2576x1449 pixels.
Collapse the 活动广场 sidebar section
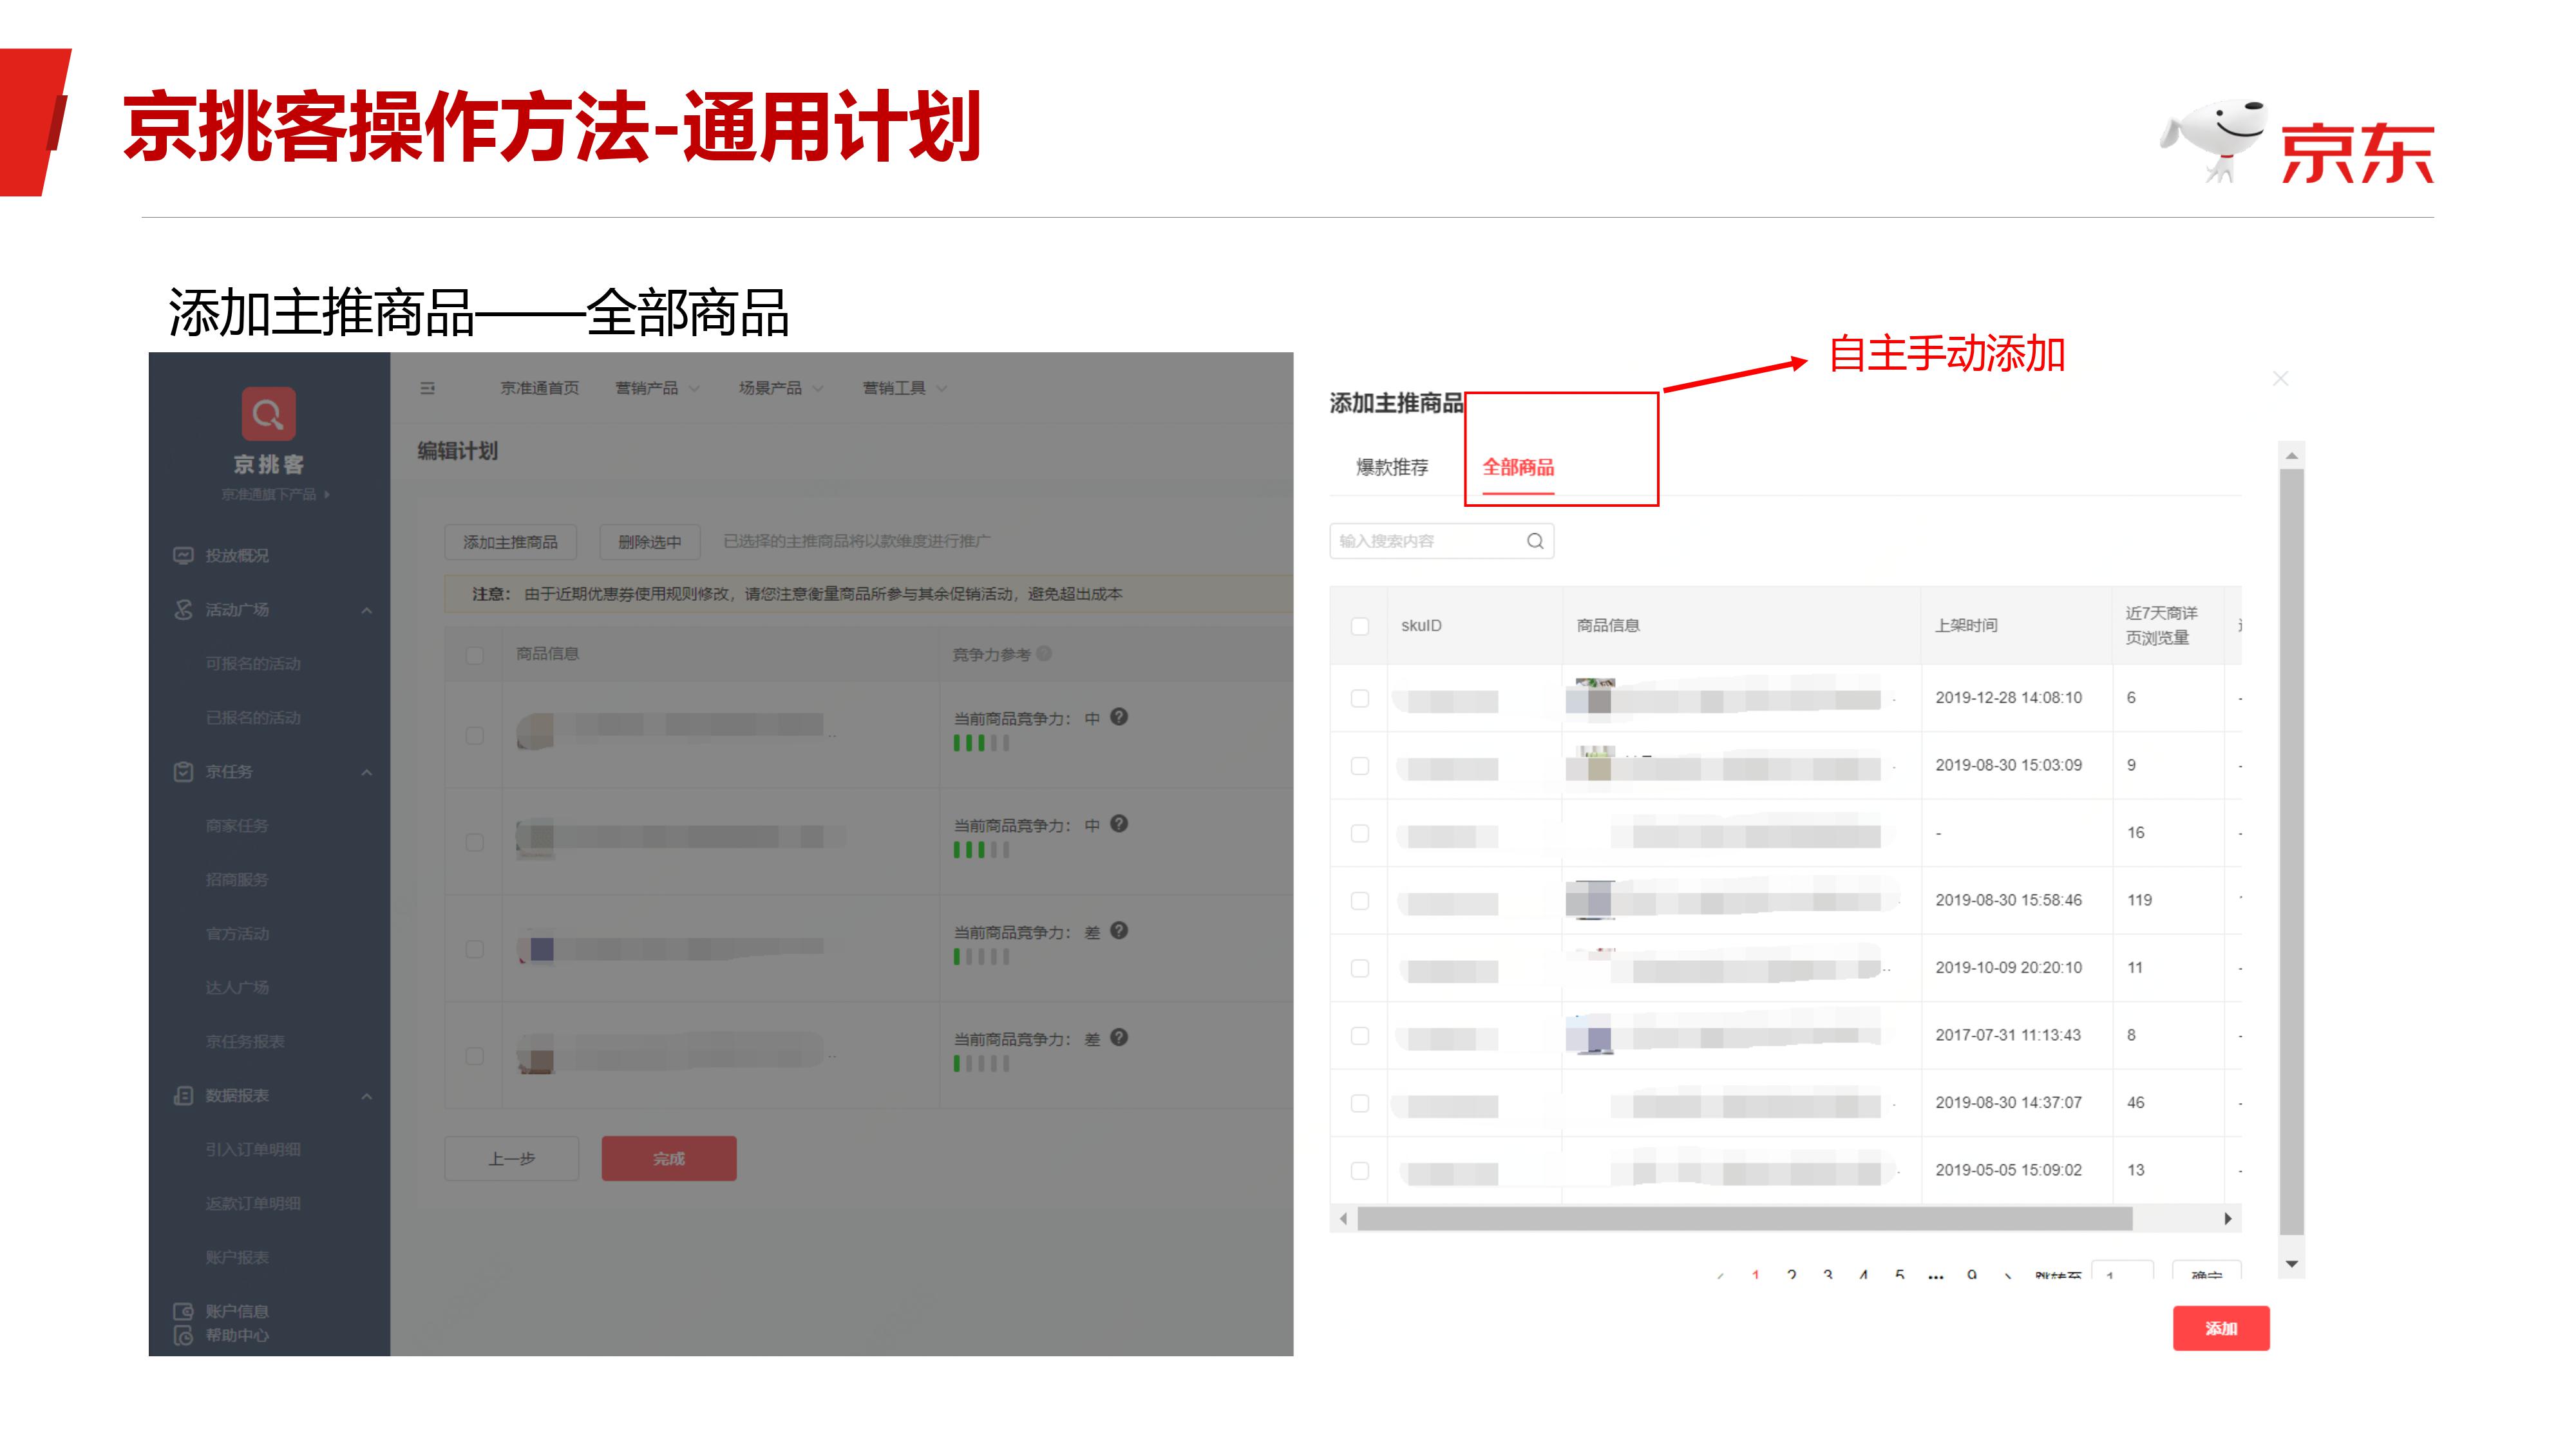[x=367, y=610]
